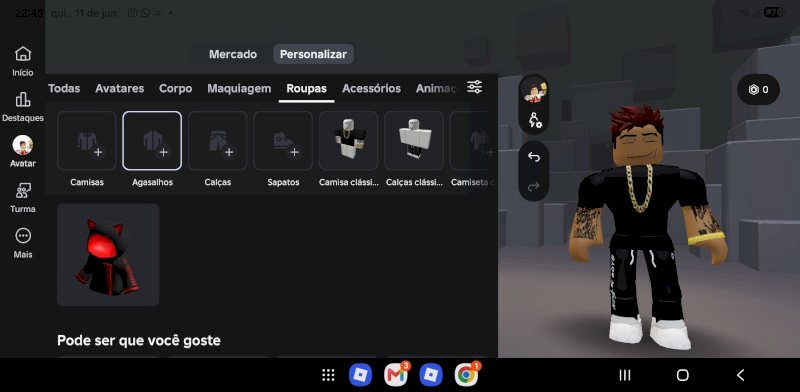Open the avatar body settings icon

coord(534,120)
